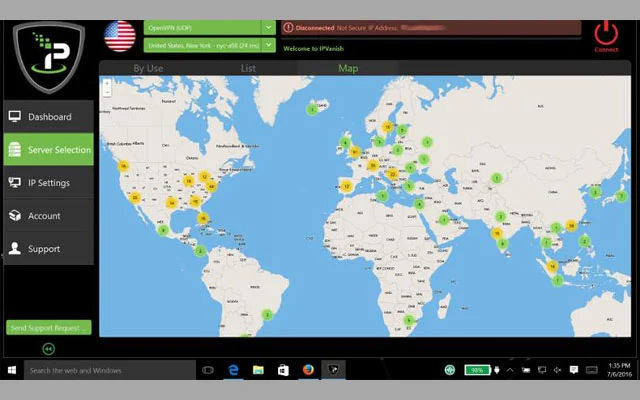Select the yellow server cluster near Hong Kong

571,225
